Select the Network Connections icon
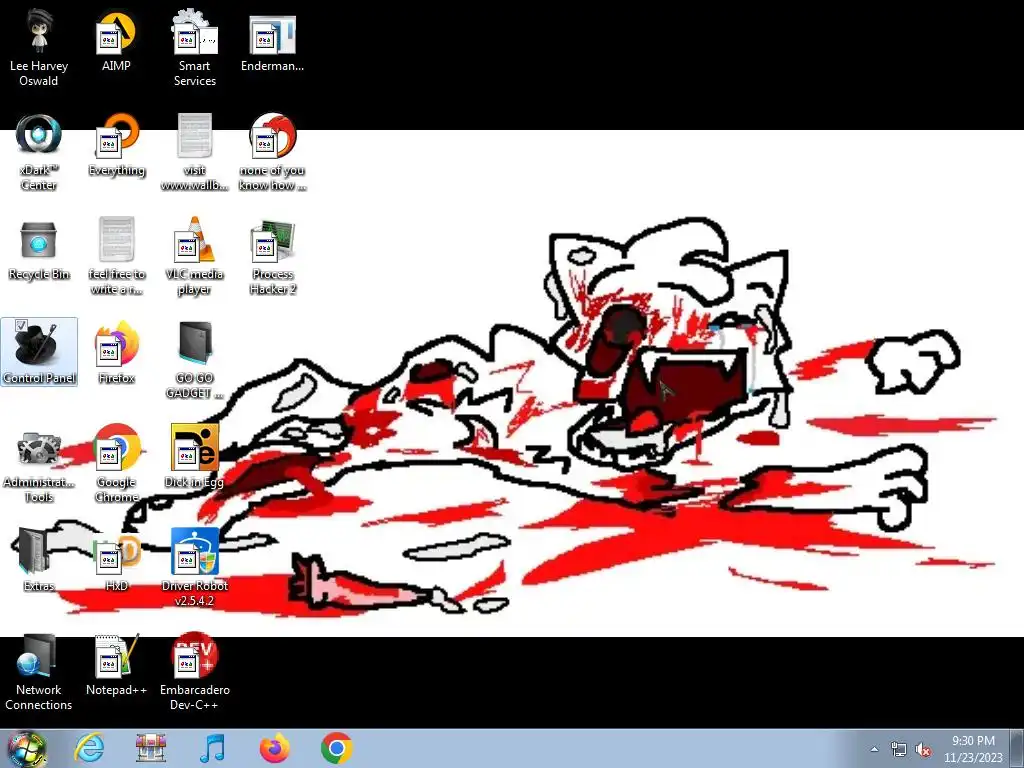 (39, 672)
